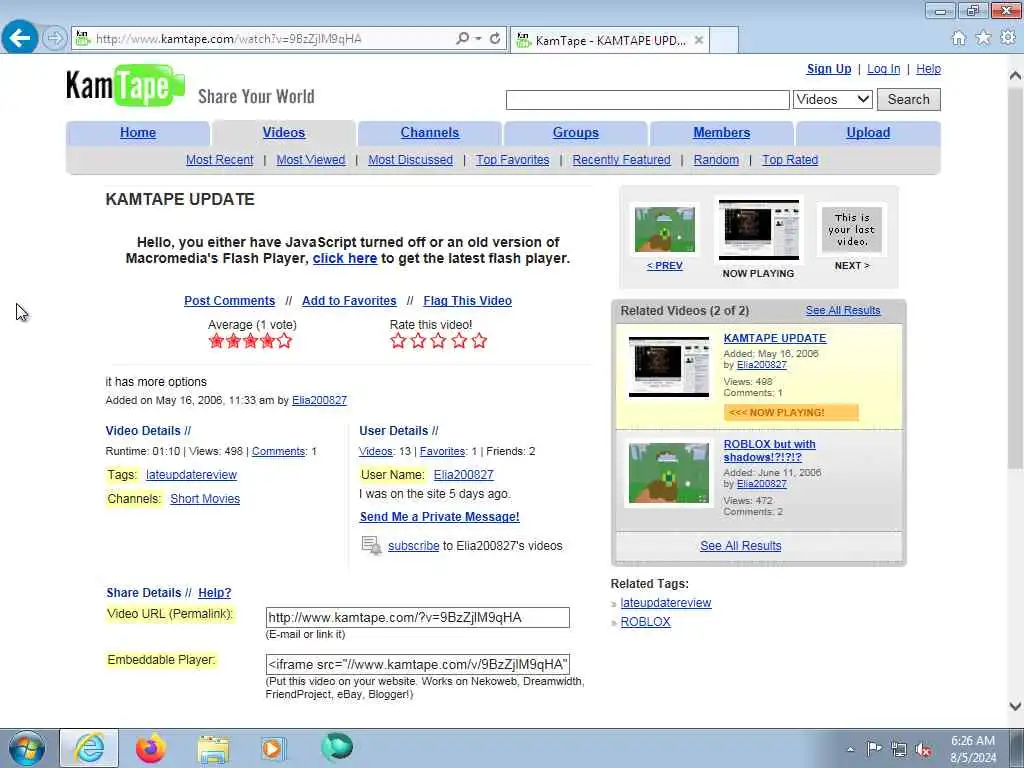Click the ROBLOX related tag
Viewport: 1024px width, 768px height.
(x=645, y=622)
